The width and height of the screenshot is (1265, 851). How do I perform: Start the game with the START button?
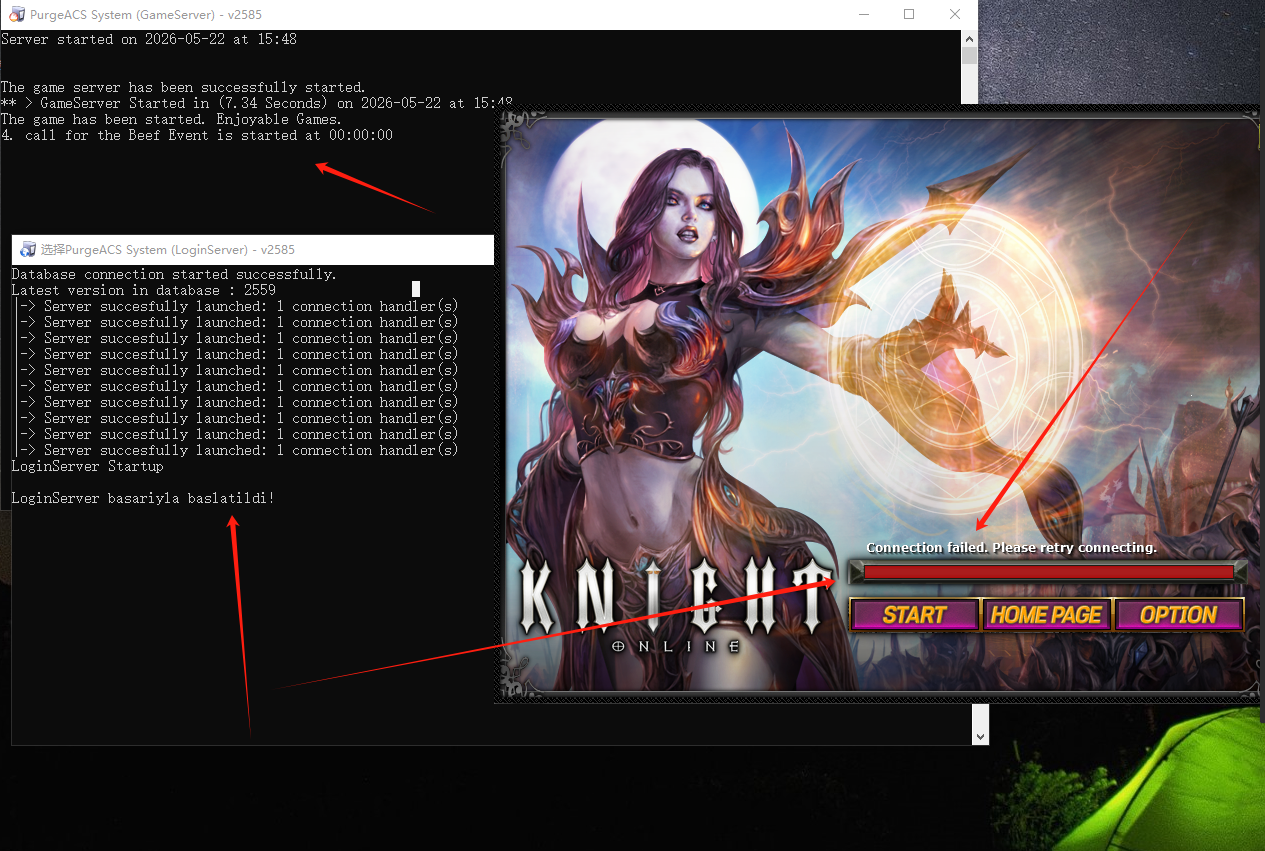(x=914, y=615)
